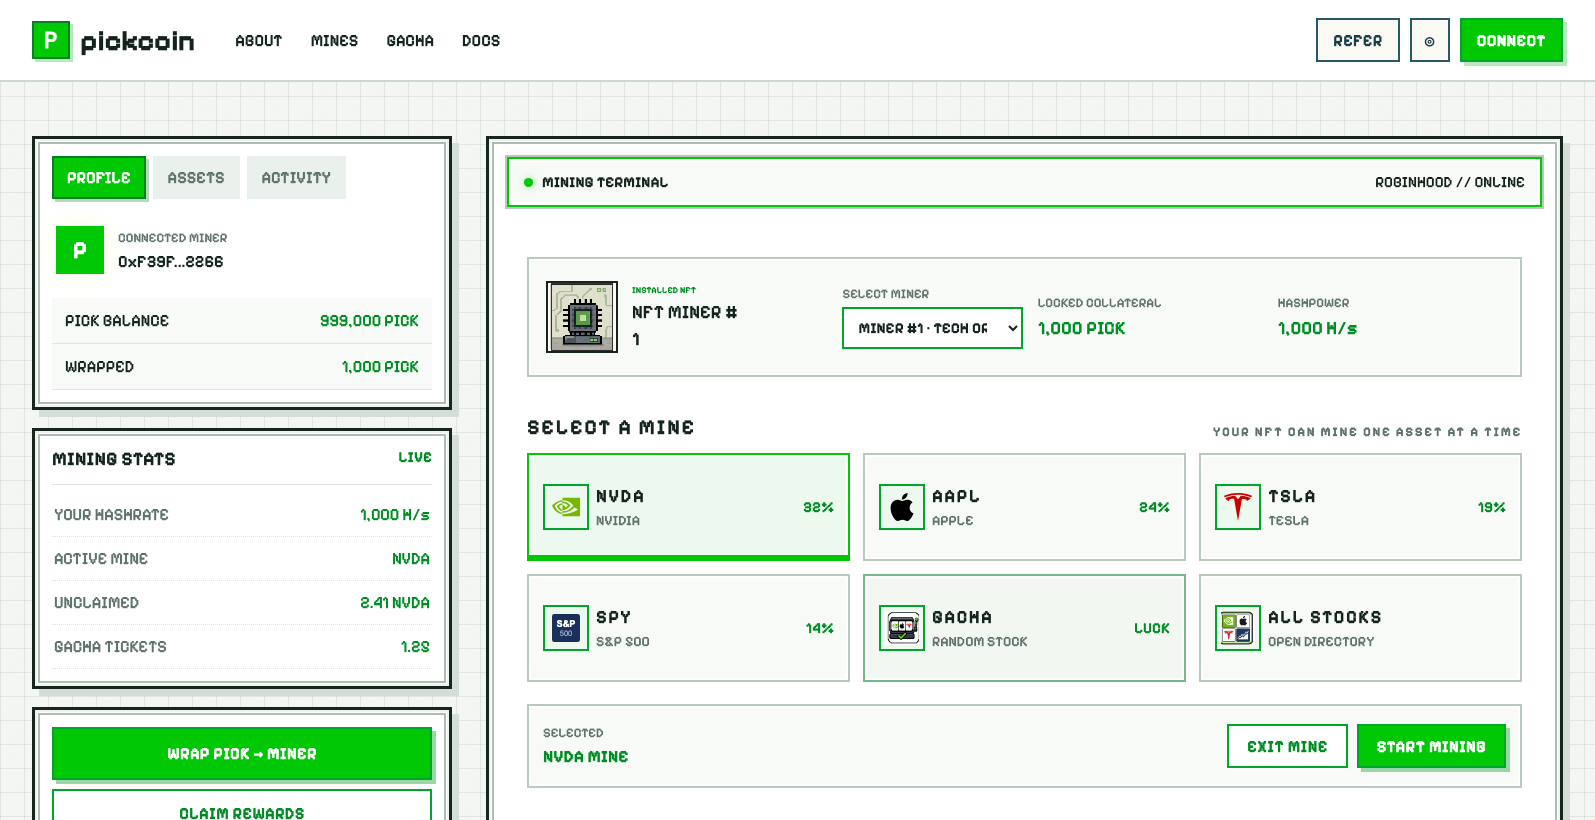Click the green status dot in Mining Terminal

pyautogui.click(x=528, y=182)
